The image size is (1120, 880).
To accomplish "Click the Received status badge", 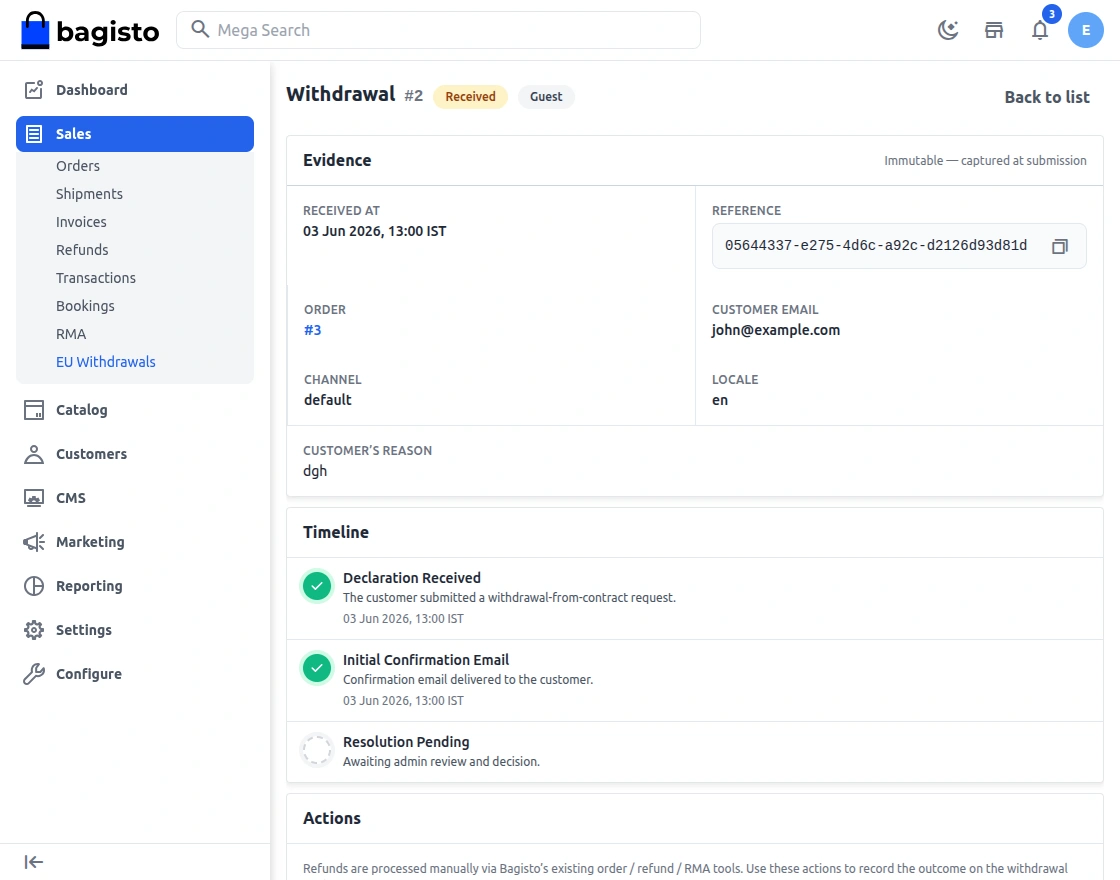I will [x=470, y=96].
